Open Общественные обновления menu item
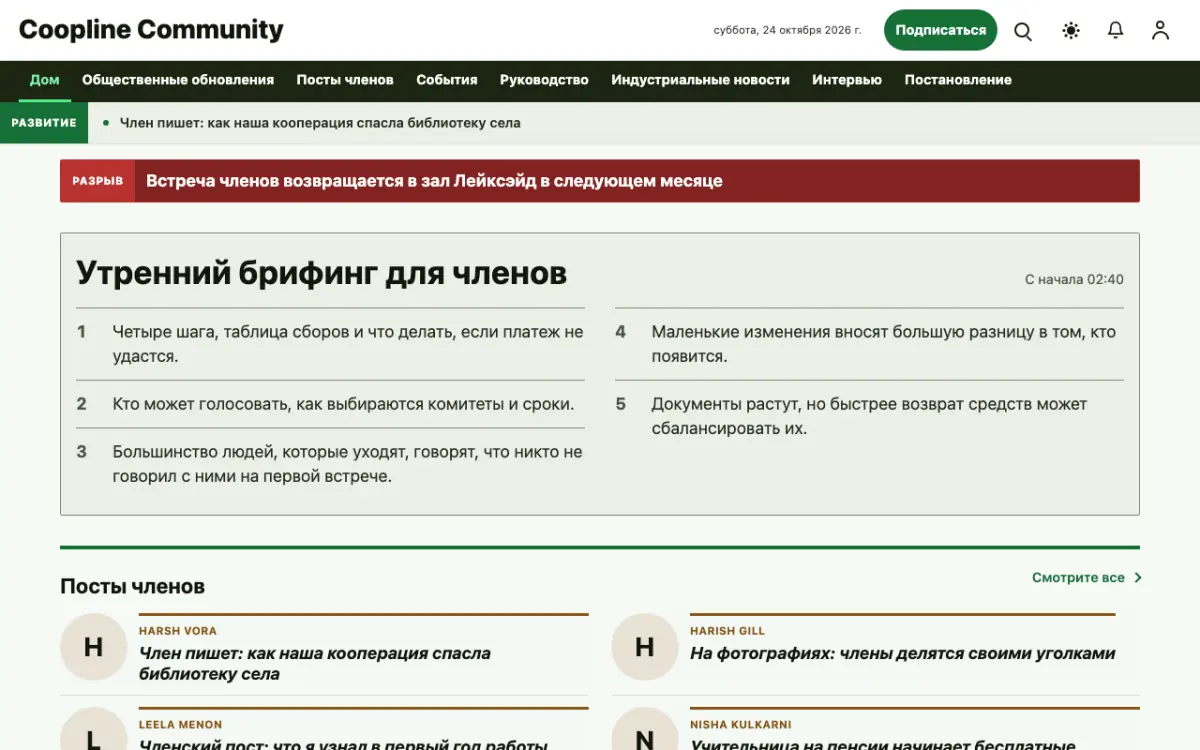Viewport: 1200px width, 750px height. (x=178, y=80)
